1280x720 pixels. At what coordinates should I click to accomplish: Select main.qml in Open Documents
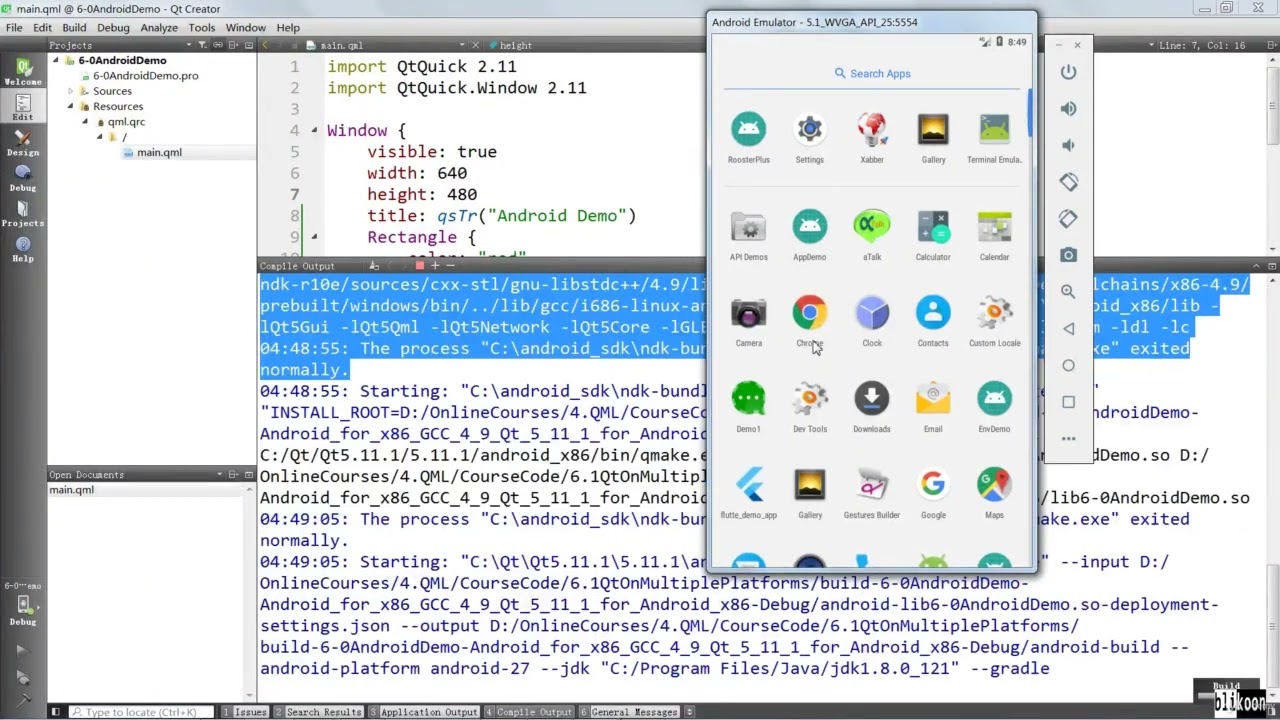click(72, 490)
